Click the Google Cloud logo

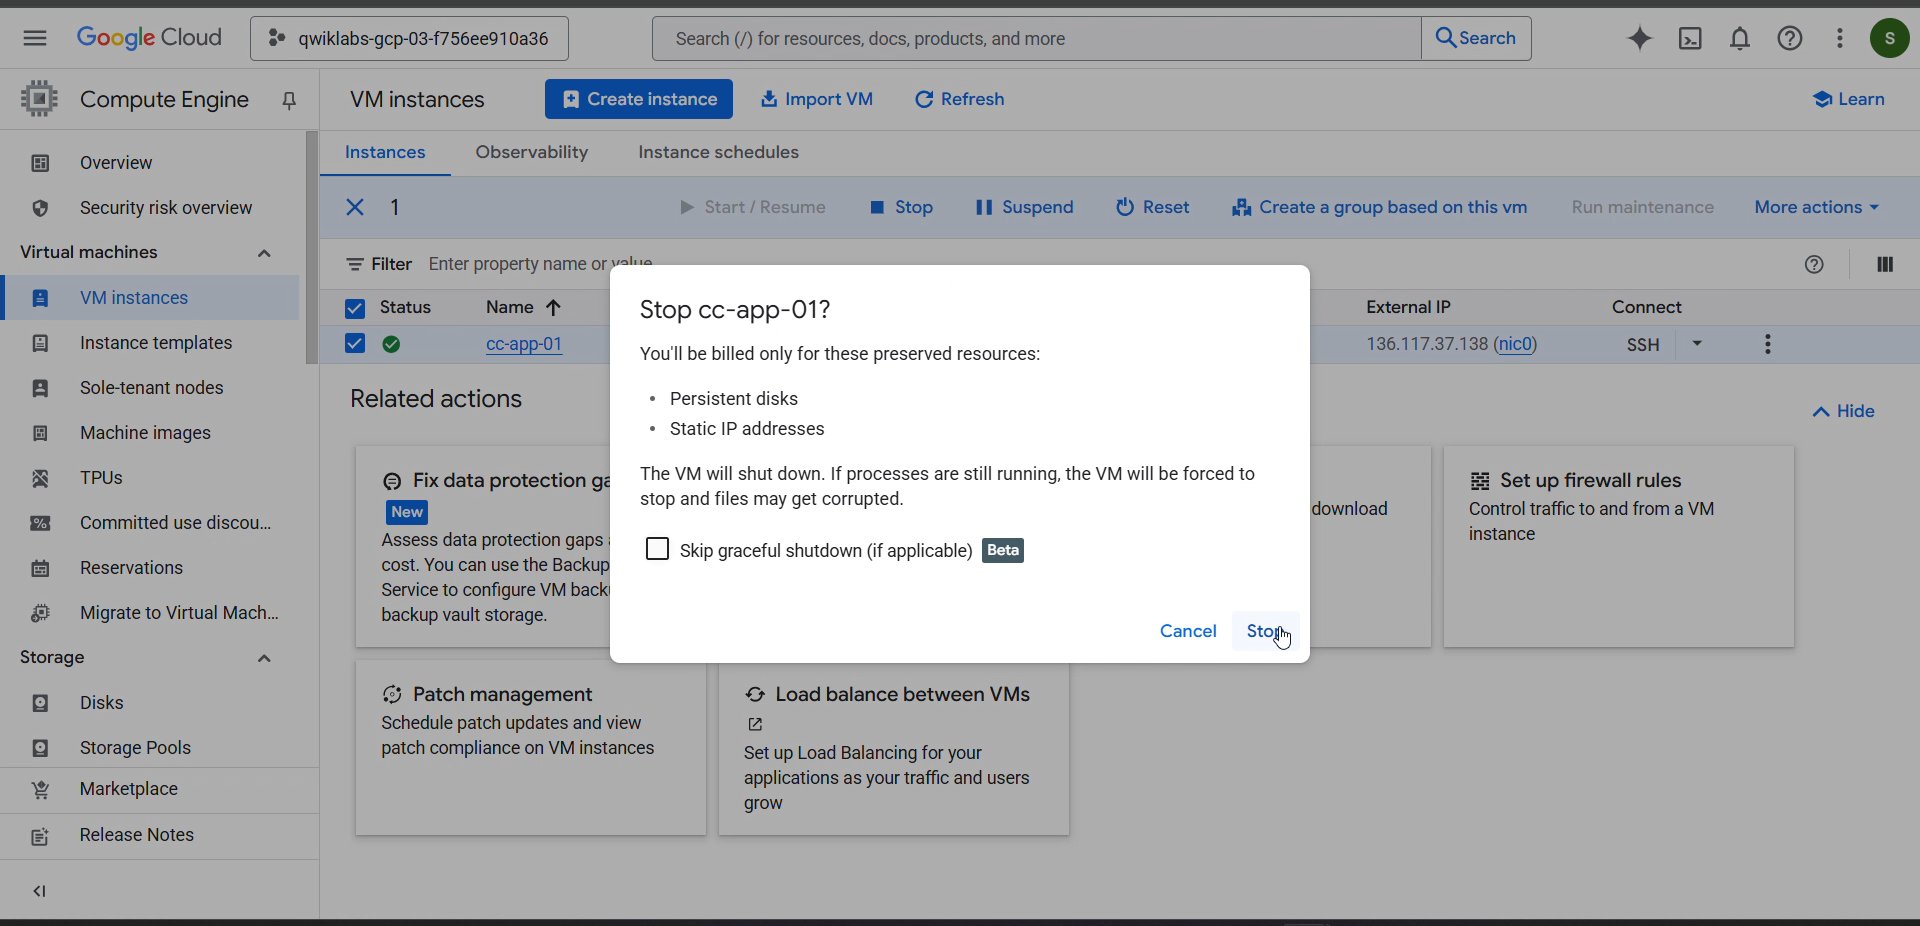[x=149, y=38]
